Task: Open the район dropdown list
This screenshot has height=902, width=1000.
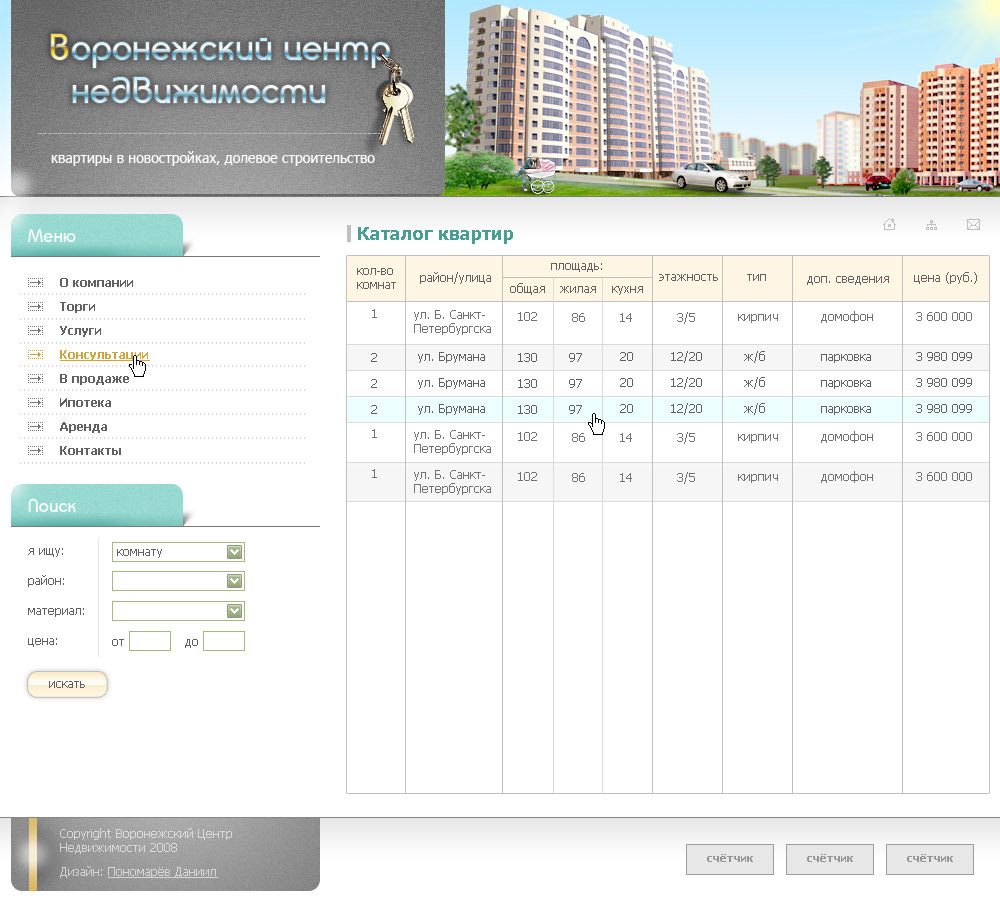Action: [178, 581]
